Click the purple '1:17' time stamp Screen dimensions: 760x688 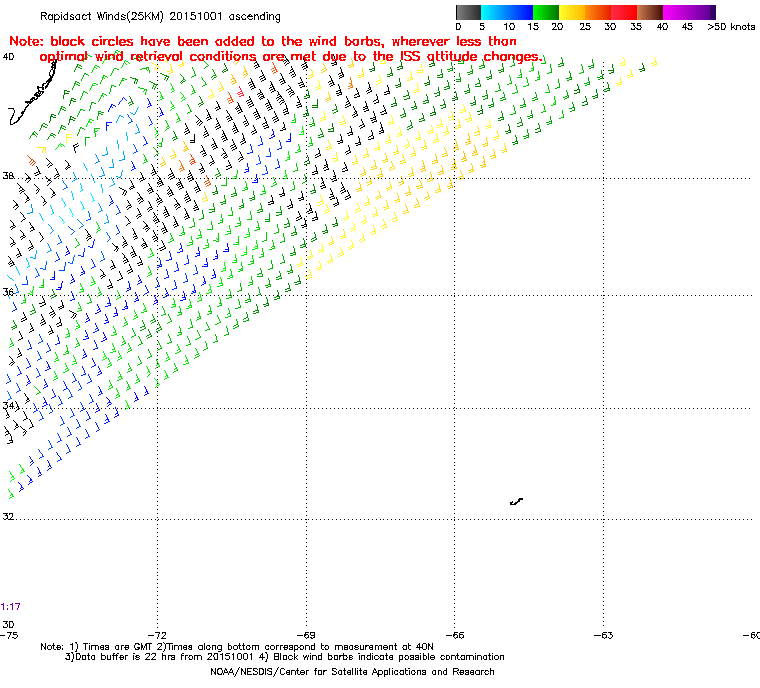[10, 607]
